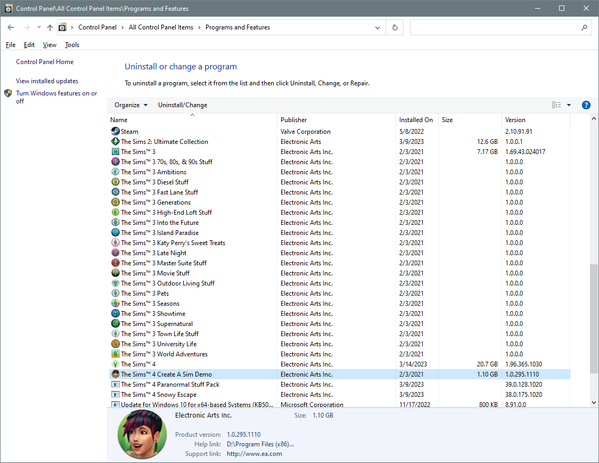
Task: Click The Sims 3 Late Night icon
Action: coord(115,253)
